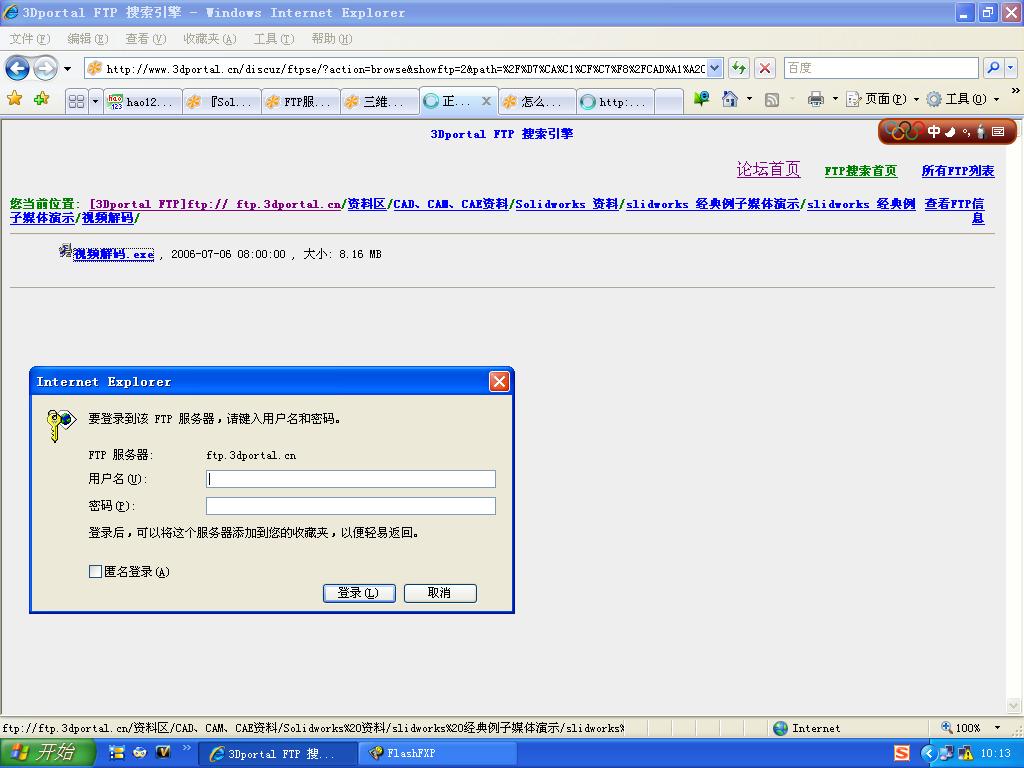The image size is (1024, 768).
Task: Open the 编辑(E) menu
Action: [88, 39]
